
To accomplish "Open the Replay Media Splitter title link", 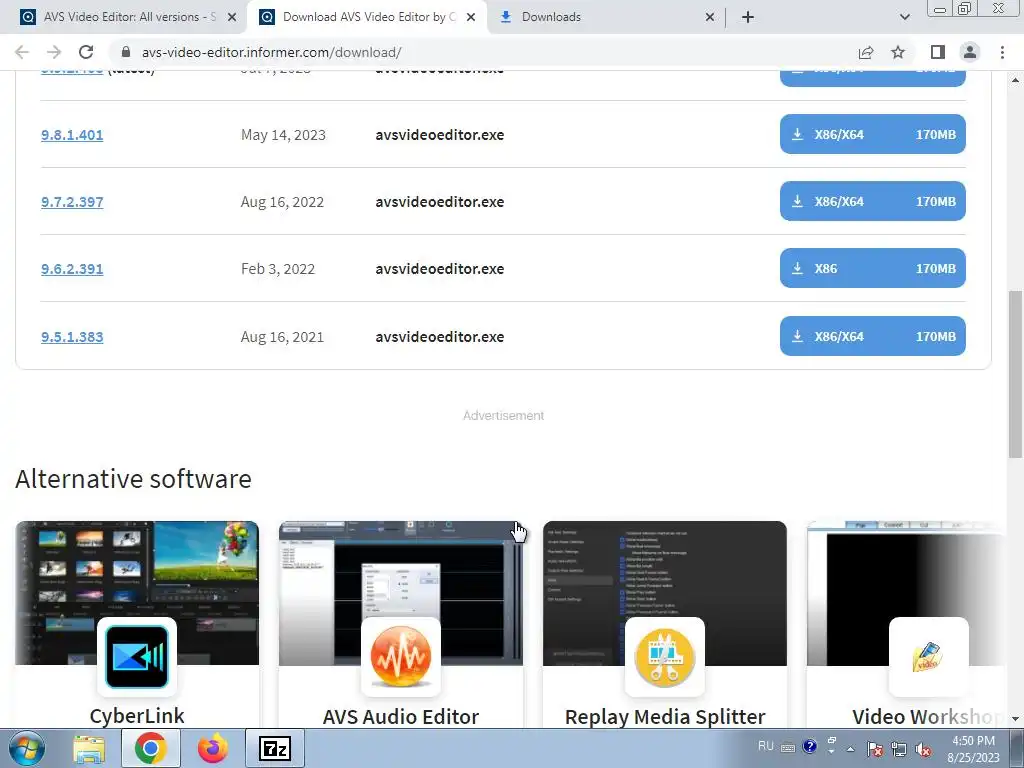I will (x=665, y=716).
